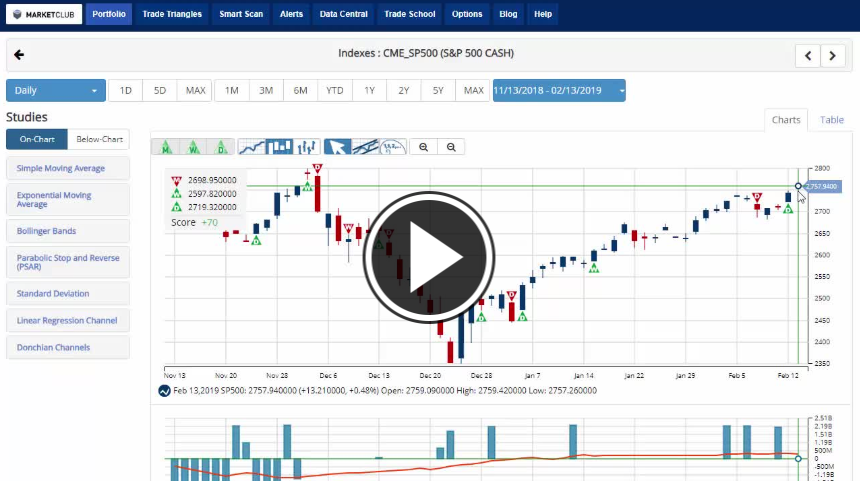
Task: Go to next symbol
Action: point(833,55)
